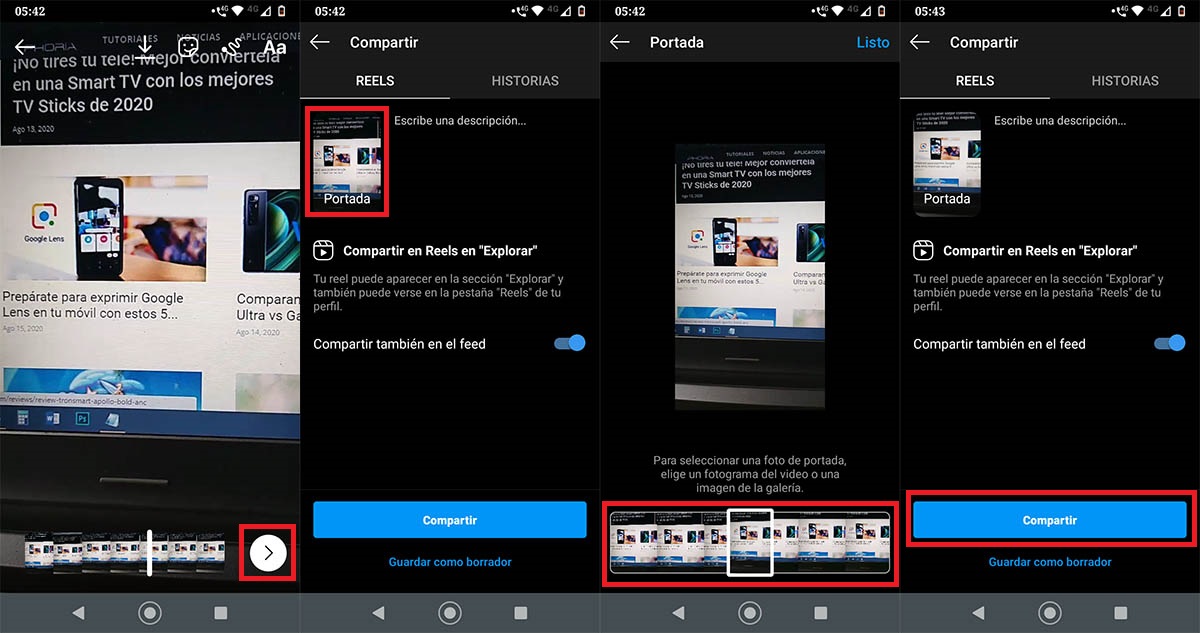Viewport: 1200px width, 633px height.
Task: Open the stickers panel
Action: tap(188, 47)
